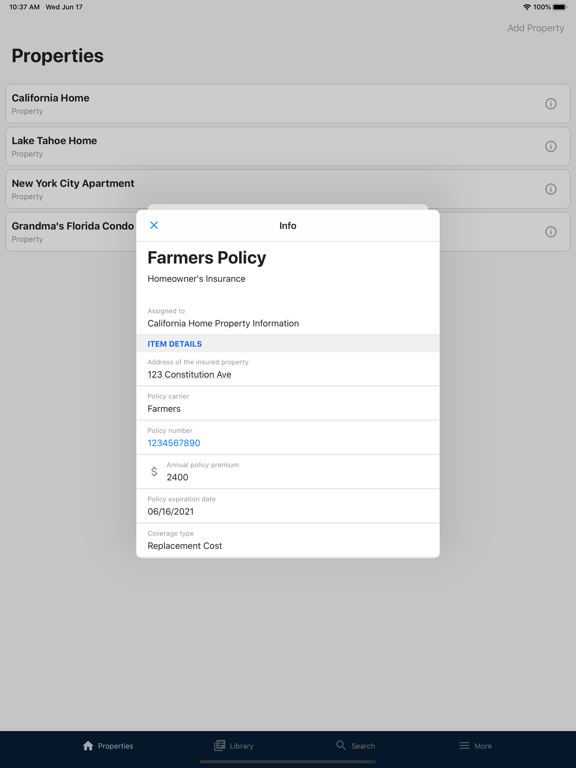The image size is (576, 768).
Task: Tap the ITEM DETAILS section header
Action: pyautogui.click(x=288, y=344)
